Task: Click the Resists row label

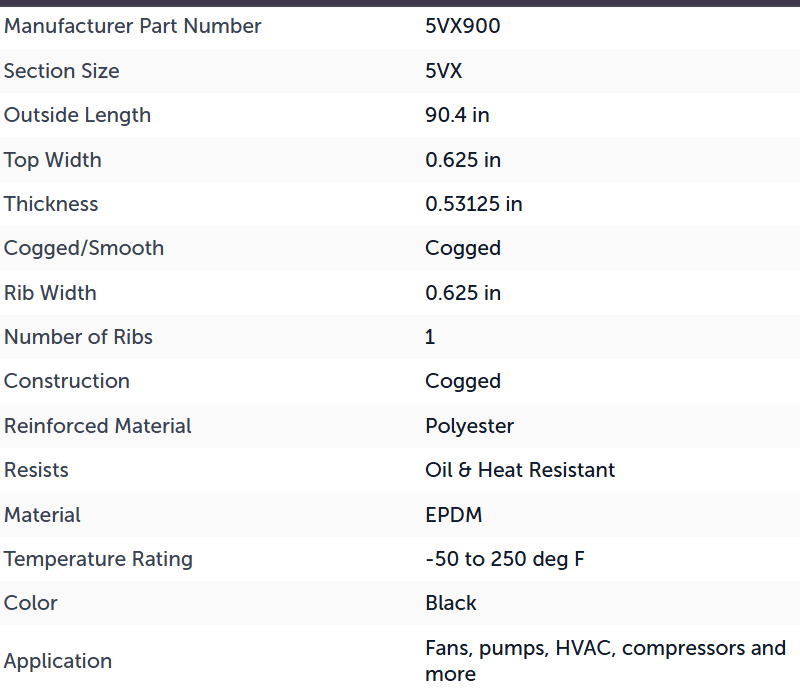Action: click(36, 470)
